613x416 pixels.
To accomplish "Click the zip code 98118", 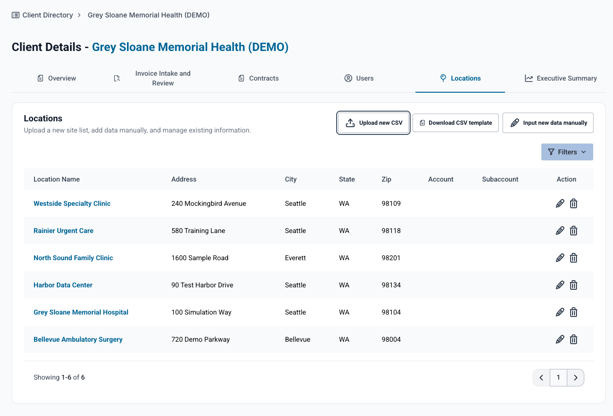I will (391, 231).
